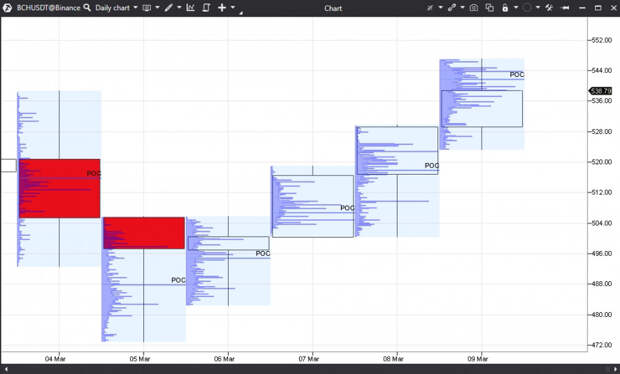620x374 pixels.
Task: Toggle the chart lock padlock
Action: [x=505, y=8]
